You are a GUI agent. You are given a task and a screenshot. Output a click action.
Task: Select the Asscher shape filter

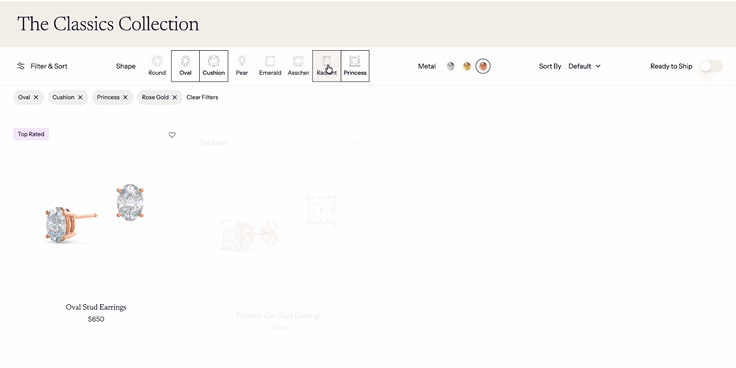299,66
